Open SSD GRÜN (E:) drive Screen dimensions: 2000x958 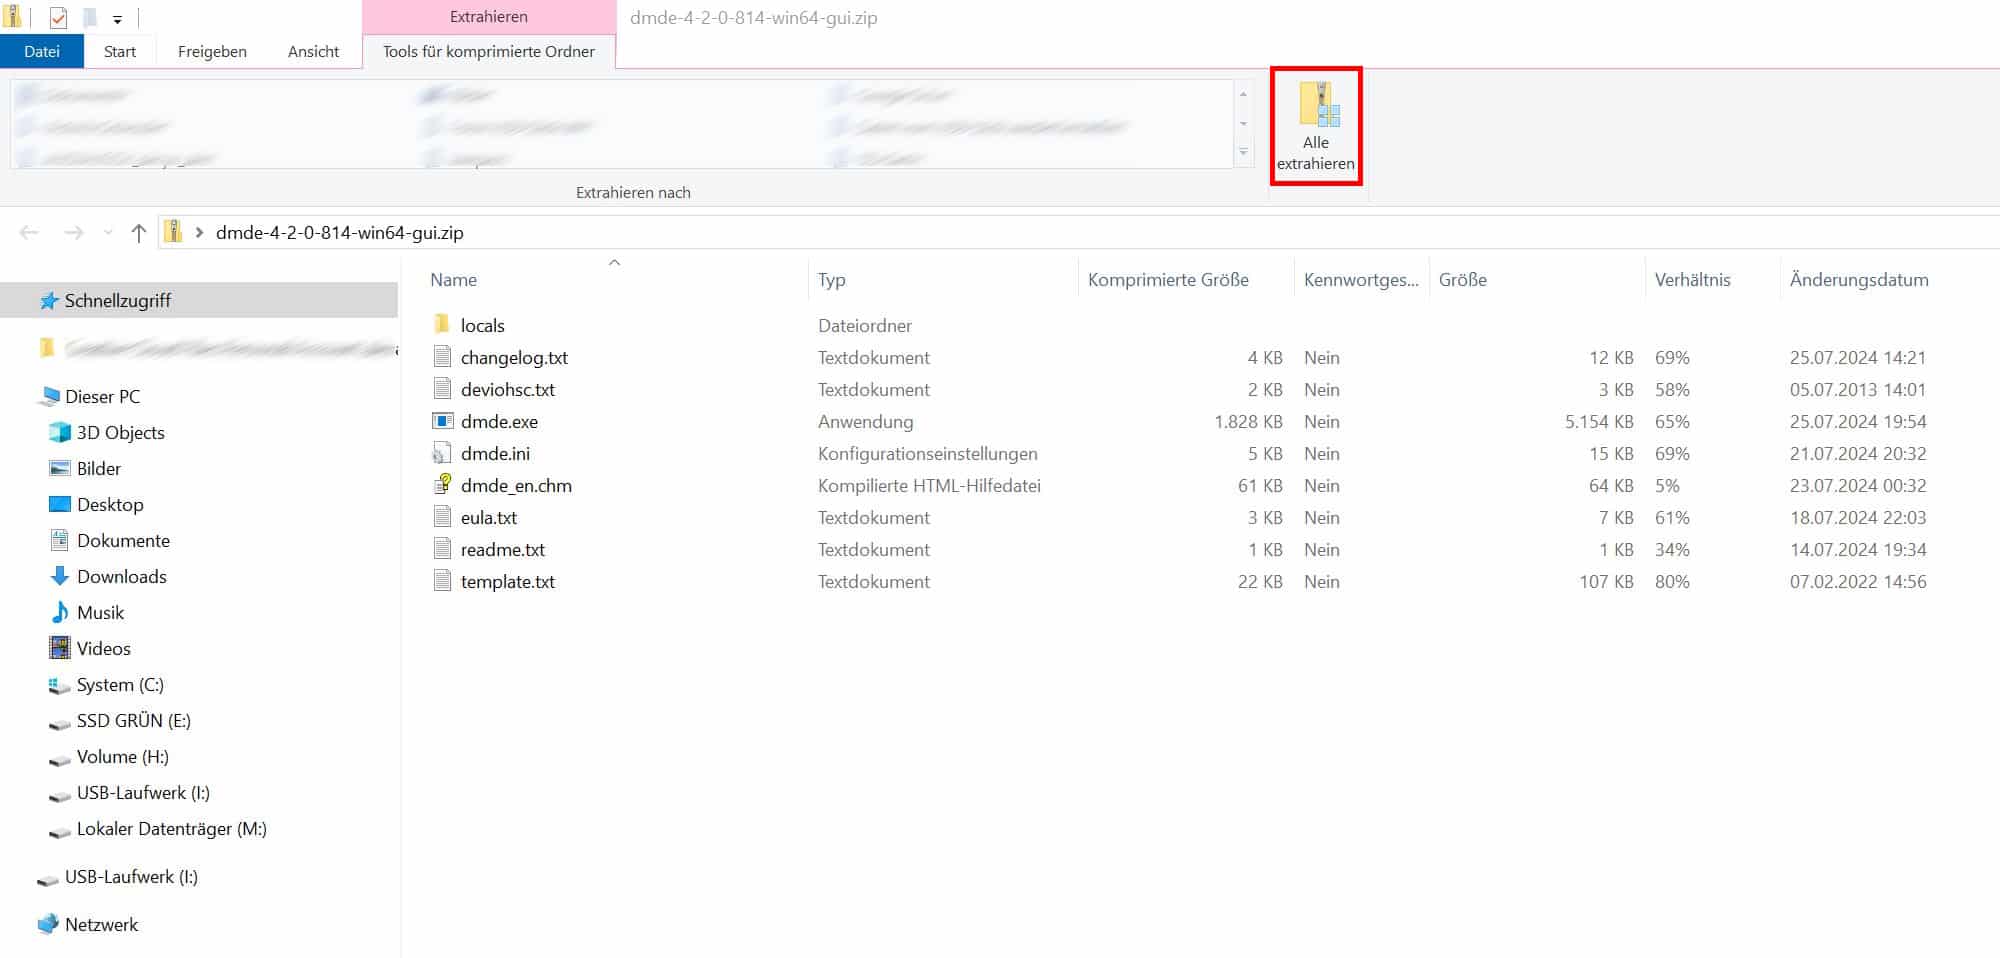(133, 720)
